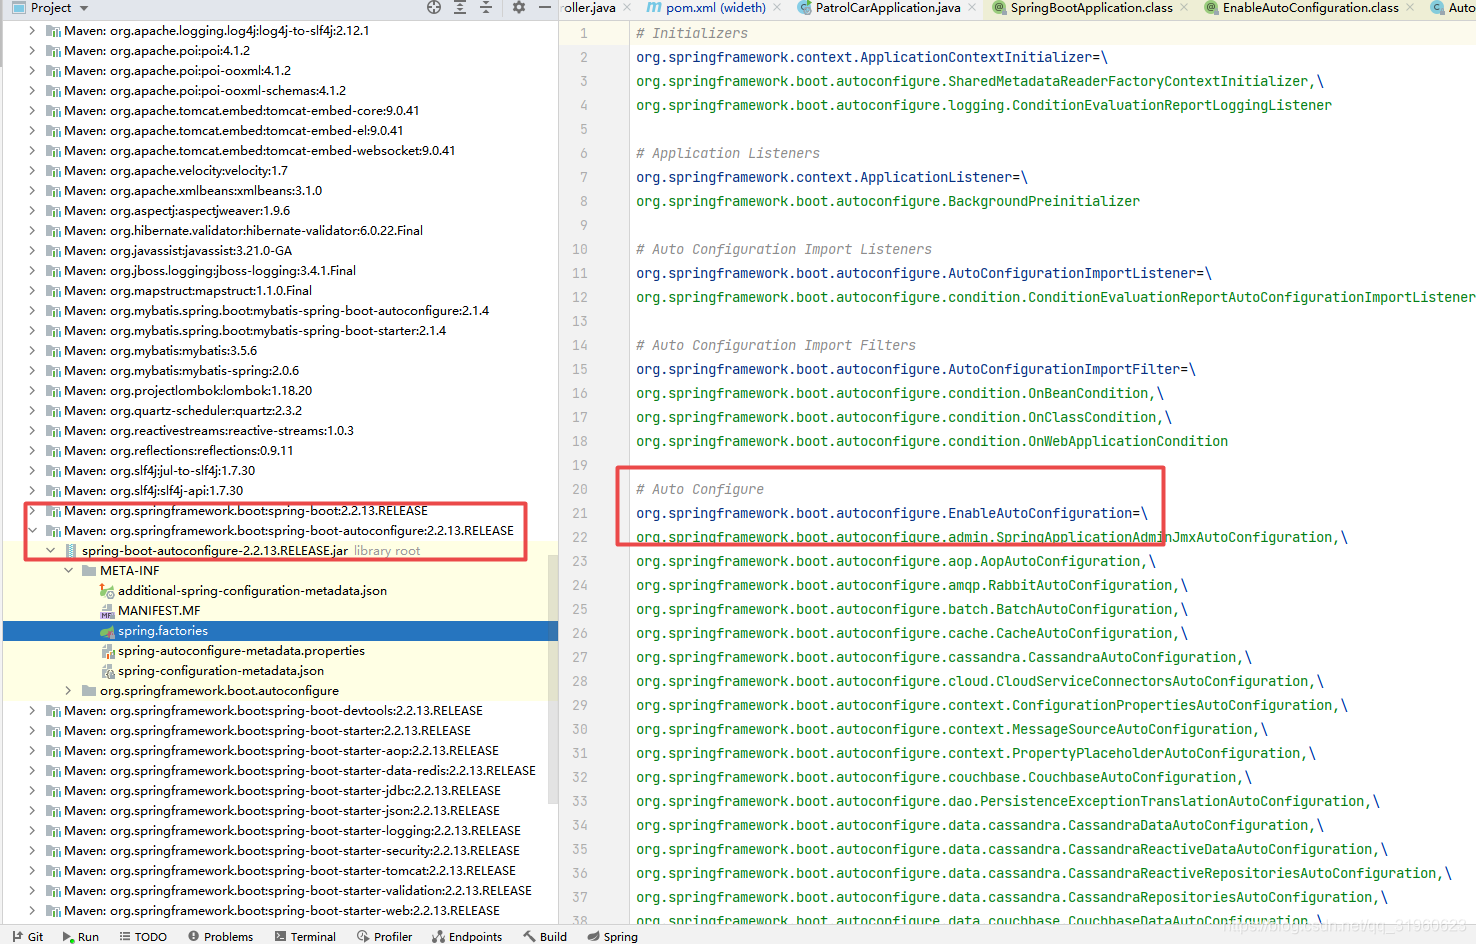Click the Expand All icon in Project panel
Screen dimensions: 1476x944
[x=460, y=7]
